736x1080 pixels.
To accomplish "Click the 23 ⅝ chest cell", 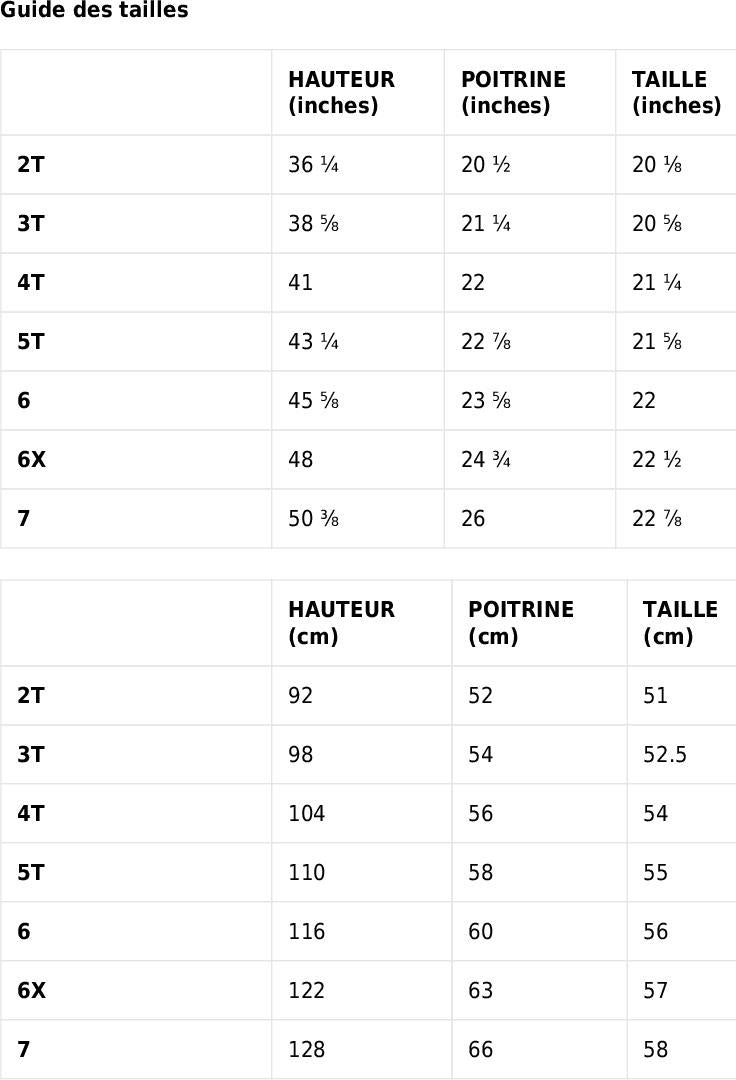I will pyautogui.click(x=486, y=401).
